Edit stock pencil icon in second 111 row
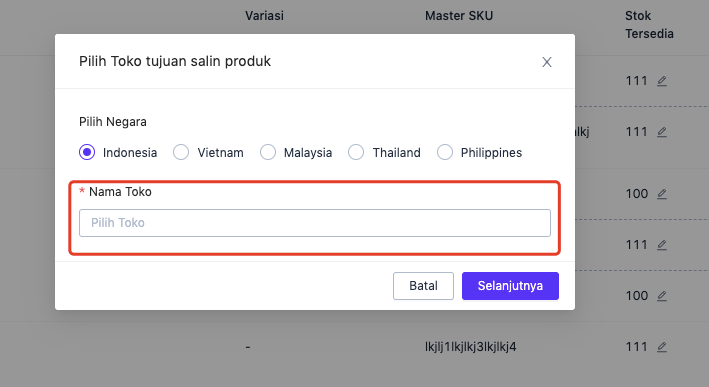This screenshot has width=709, height=387. (662, 132)
